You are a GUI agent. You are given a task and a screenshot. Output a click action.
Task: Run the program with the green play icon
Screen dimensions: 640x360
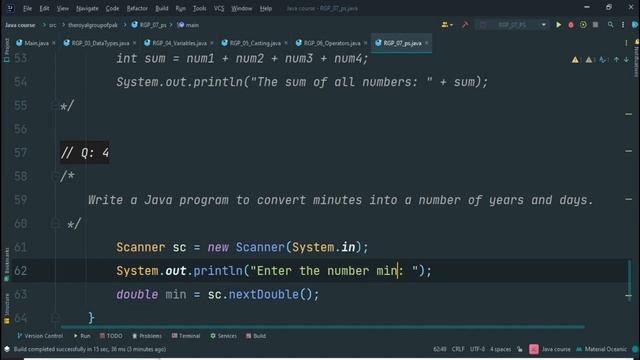point(558,25)
